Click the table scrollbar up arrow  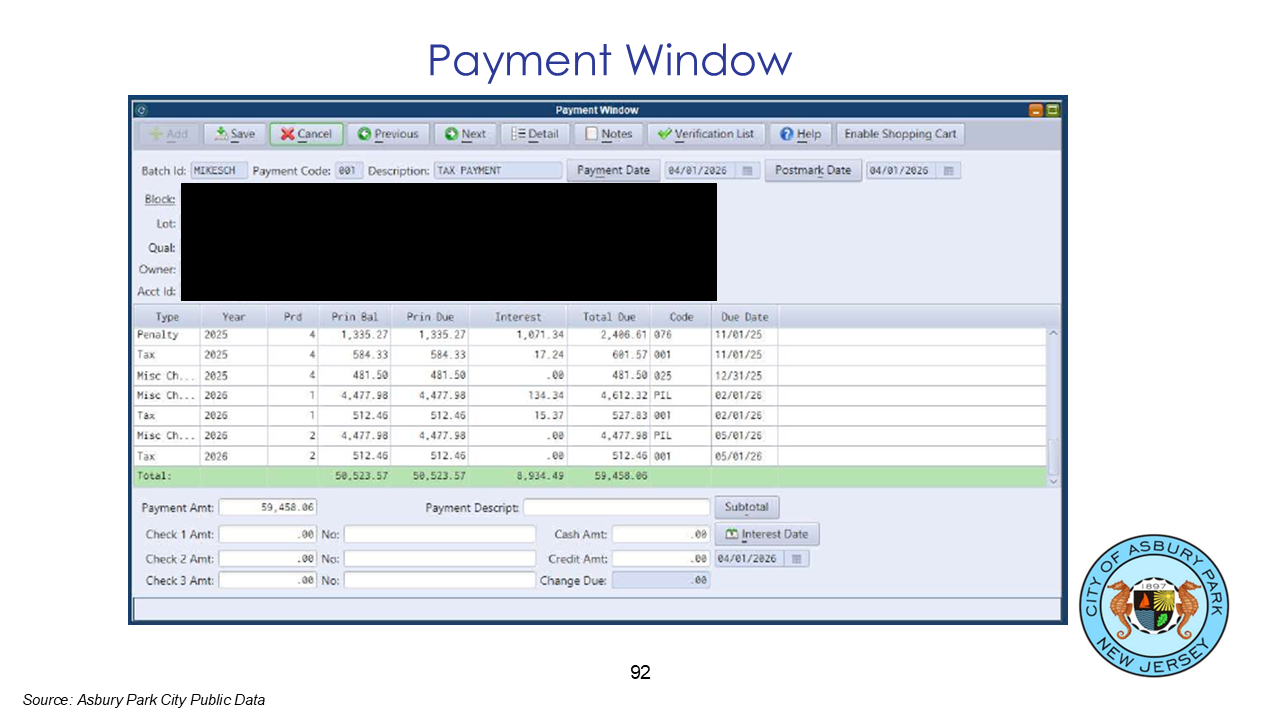point(1053,334)
